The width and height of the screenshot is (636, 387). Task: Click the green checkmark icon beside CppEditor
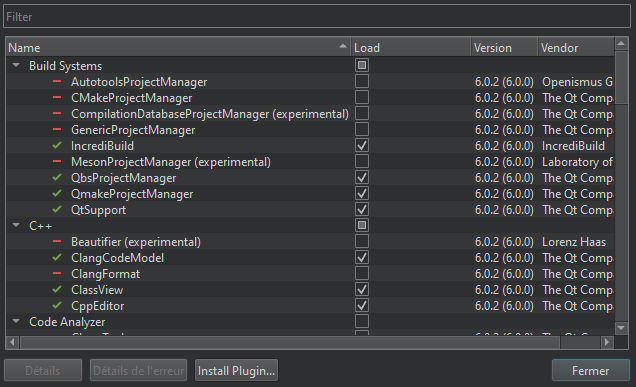tap(57, 305)
